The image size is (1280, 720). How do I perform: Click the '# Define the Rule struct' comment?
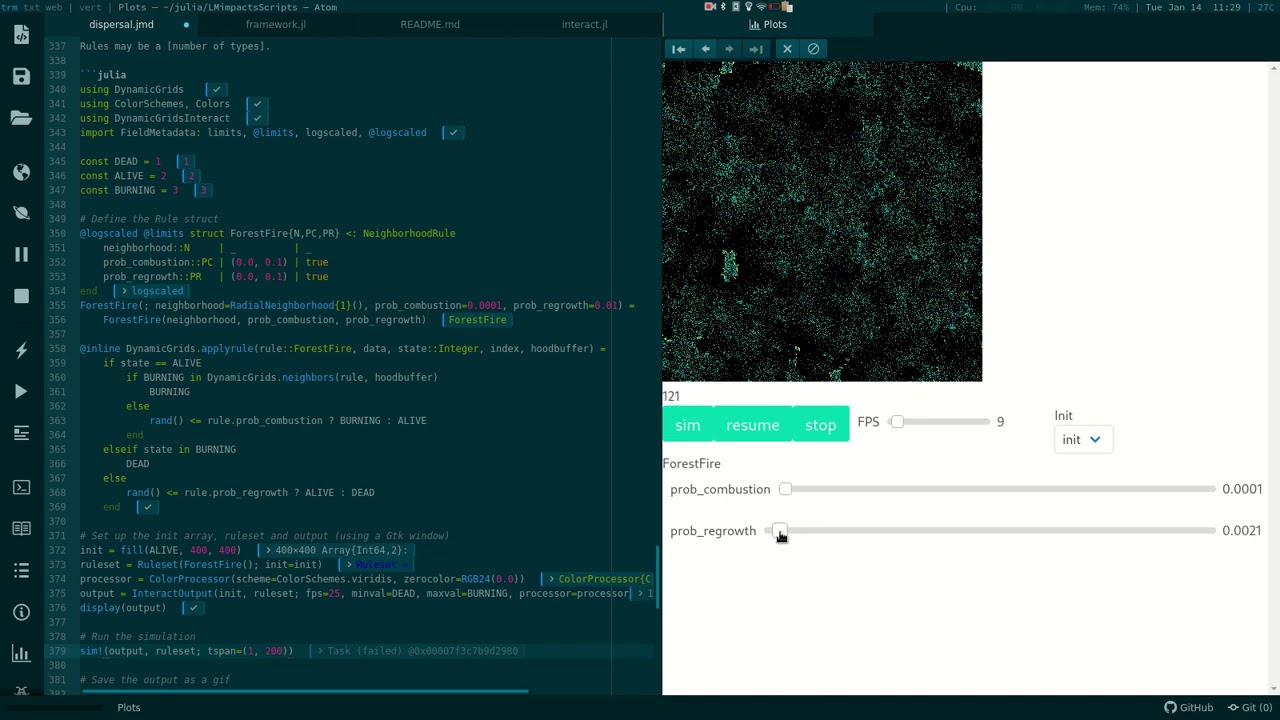tap(149, 219)
